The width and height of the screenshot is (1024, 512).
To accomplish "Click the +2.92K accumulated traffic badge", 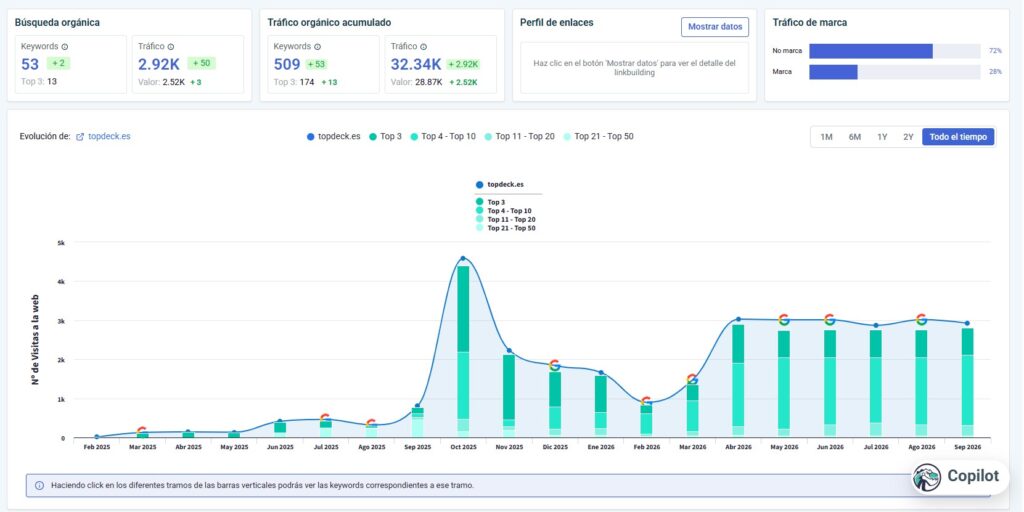I will click(463, 64).
